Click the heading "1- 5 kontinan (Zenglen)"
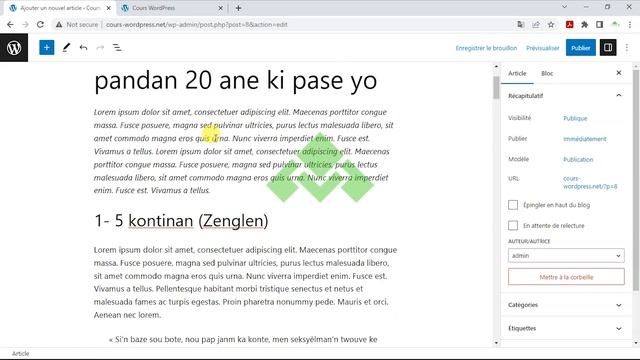 click(181, 221)
